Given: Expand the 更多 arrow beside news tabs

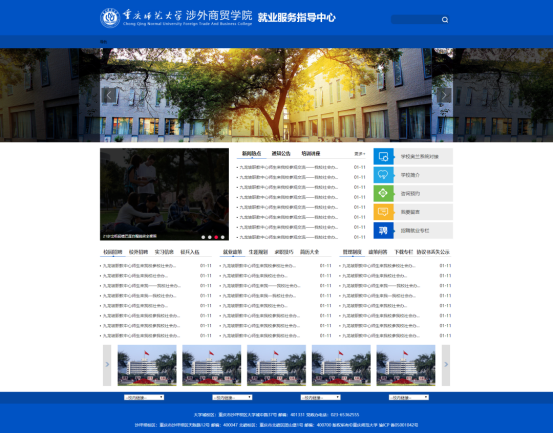Looking at the screenshot, I should 360,154.
